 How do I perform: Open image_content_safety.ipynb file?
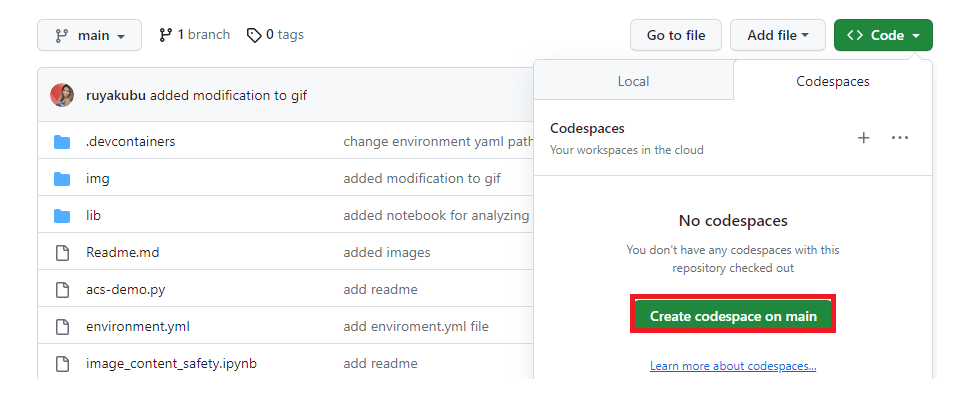pyautogui.click(x=171, y=363)
